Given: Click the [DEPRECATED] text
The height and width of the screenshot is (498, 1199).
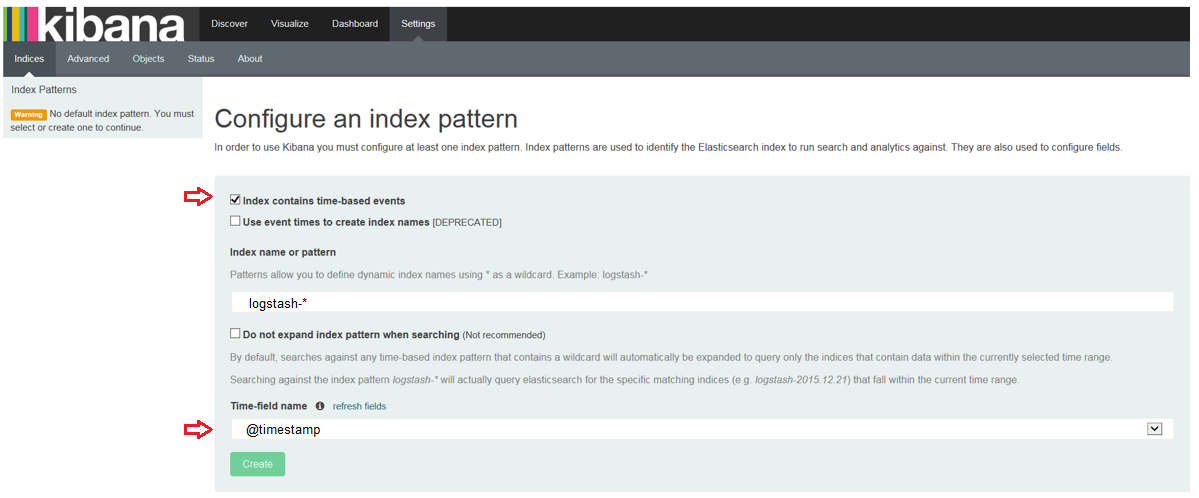Looking at the screenshot, I should coord(467,223).
